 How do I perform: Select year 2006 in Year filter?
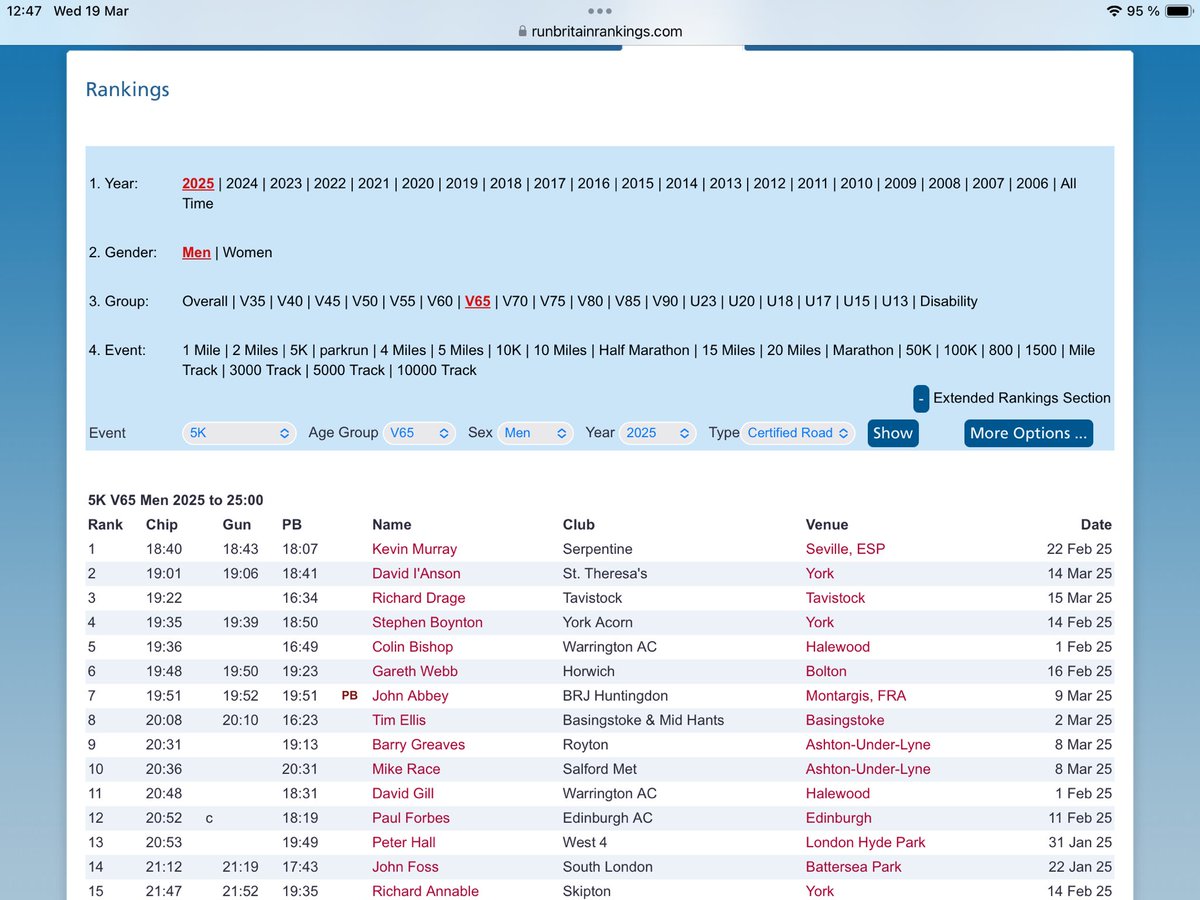click(x=1033, y=183)
